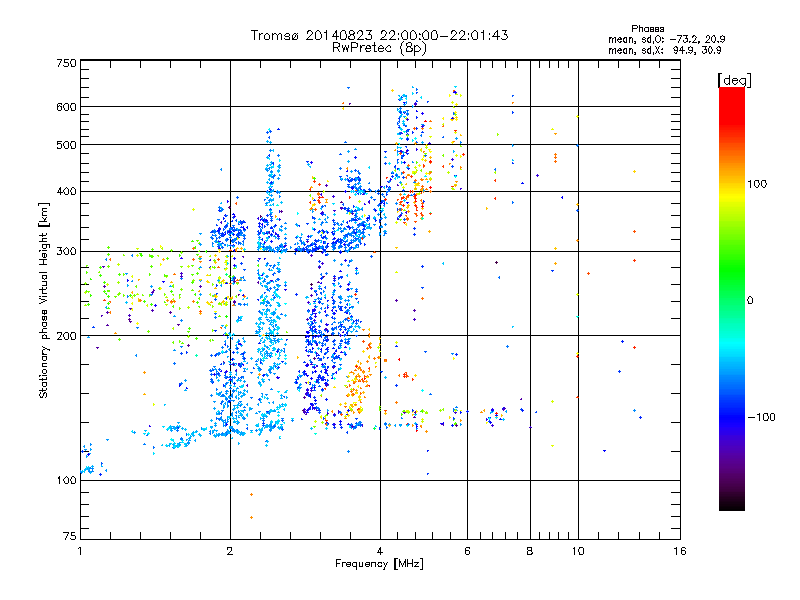Click the '10' frequency axis tick label
This screenshot has height=600, width=800.
coord(578,551)
